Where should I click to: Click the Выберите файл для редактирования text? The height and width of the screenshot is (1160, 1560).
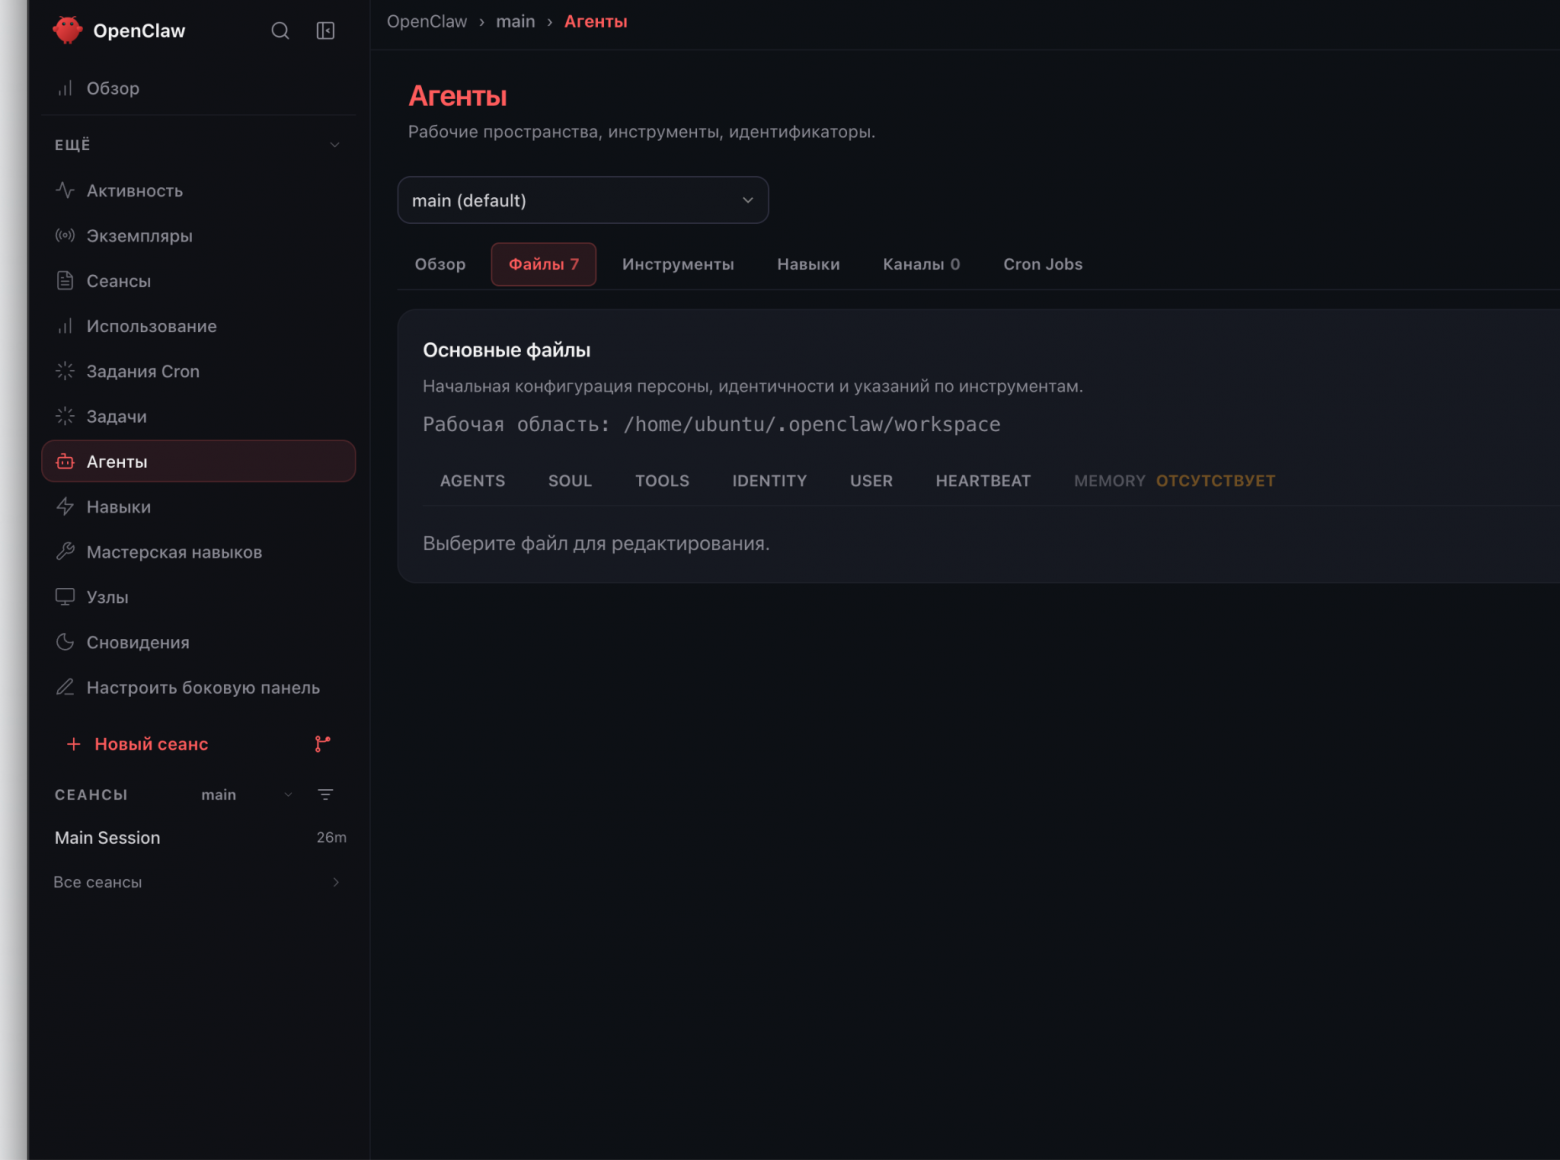point(596,543)
